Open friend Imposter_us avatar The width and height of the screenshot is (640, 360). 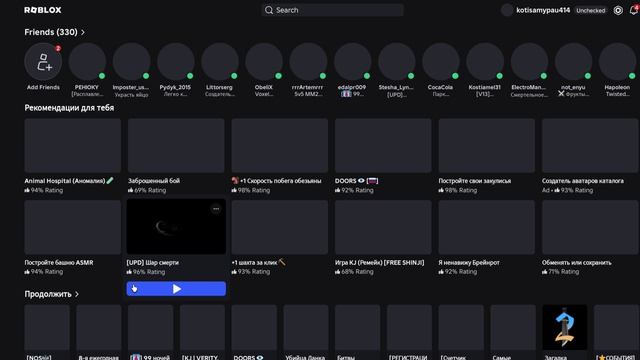click(131, 62)
